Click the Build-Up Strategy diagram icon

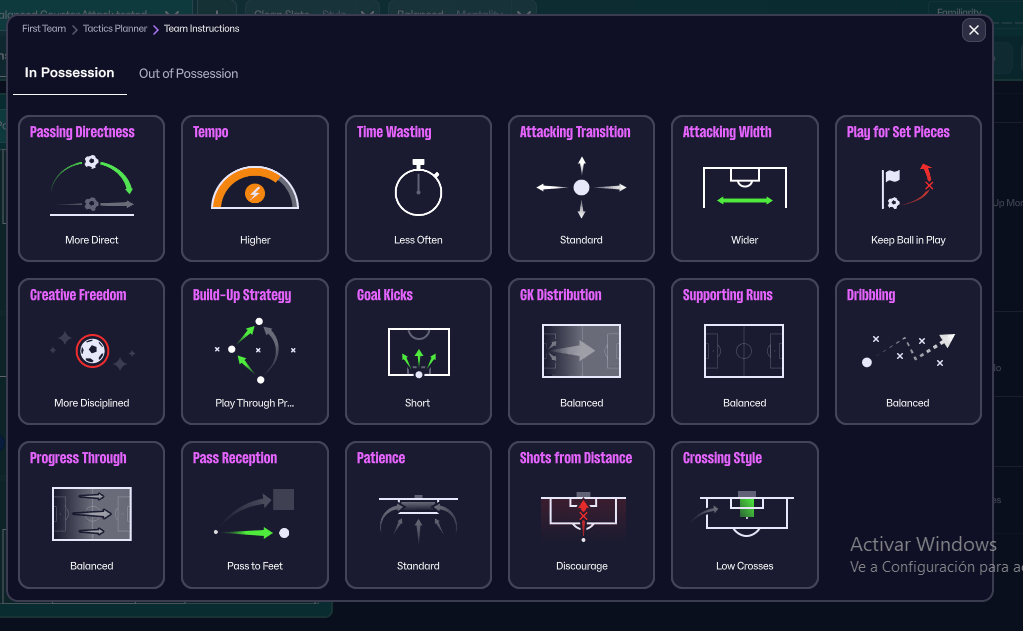pos(255,350)
